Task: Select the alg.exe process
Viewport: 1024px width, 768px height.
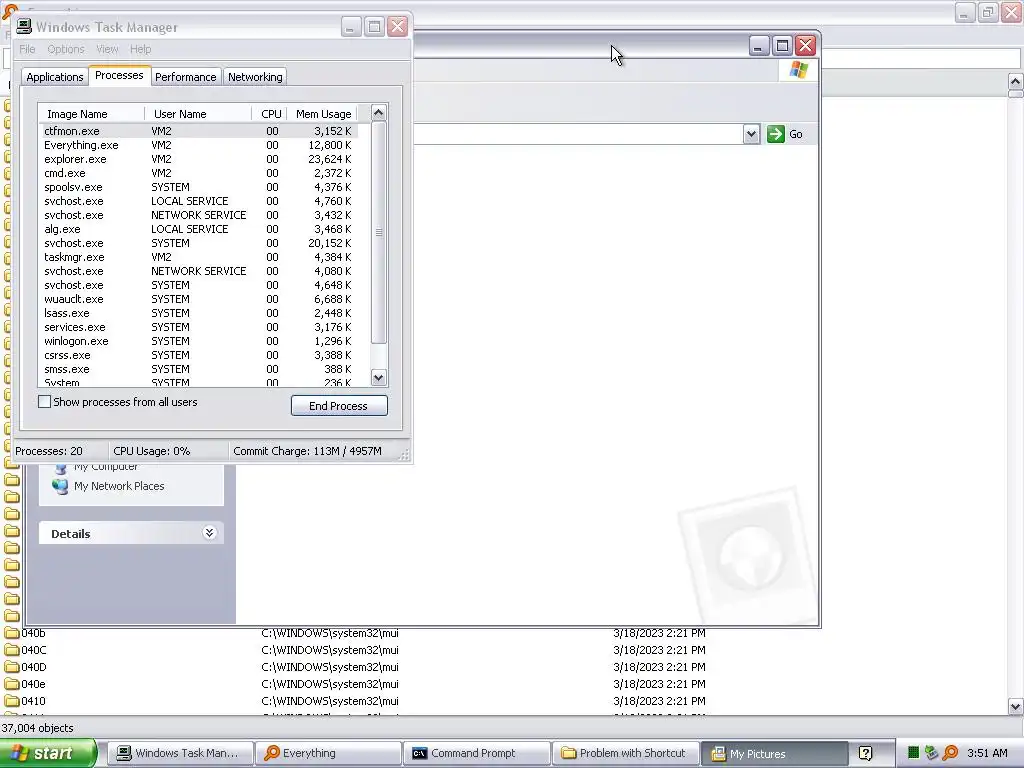Action: (x=199, y=229)
